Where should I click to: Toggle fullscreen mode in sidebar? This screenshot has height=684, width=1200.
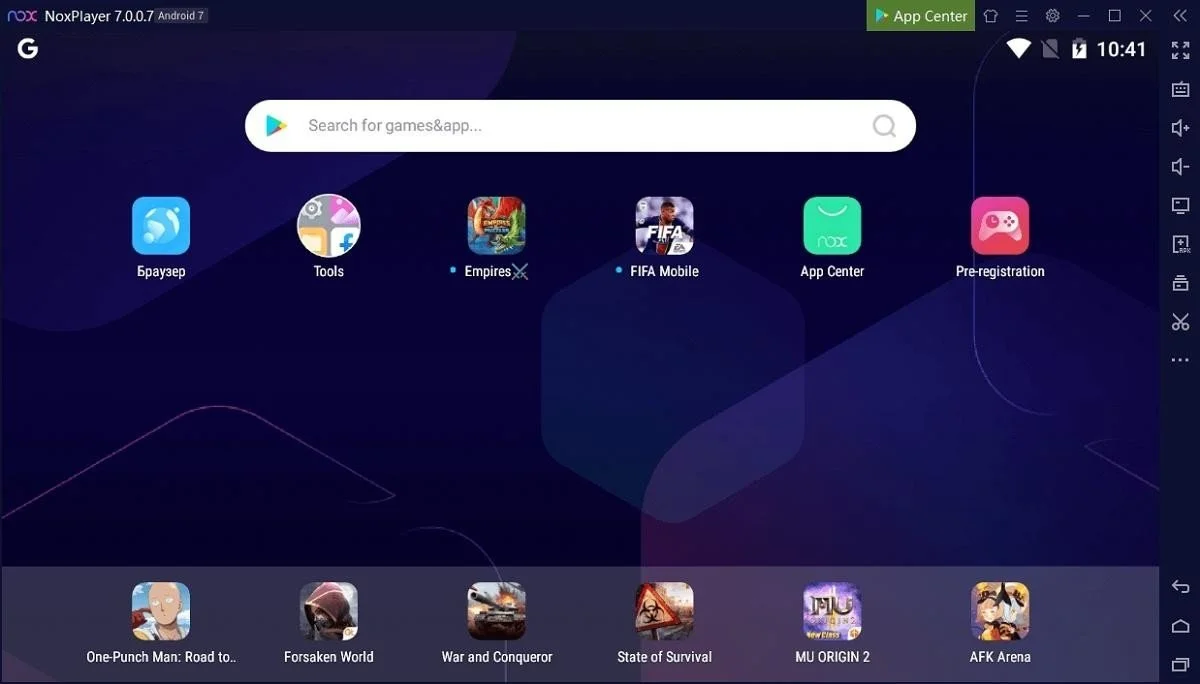click(1180, 50)
